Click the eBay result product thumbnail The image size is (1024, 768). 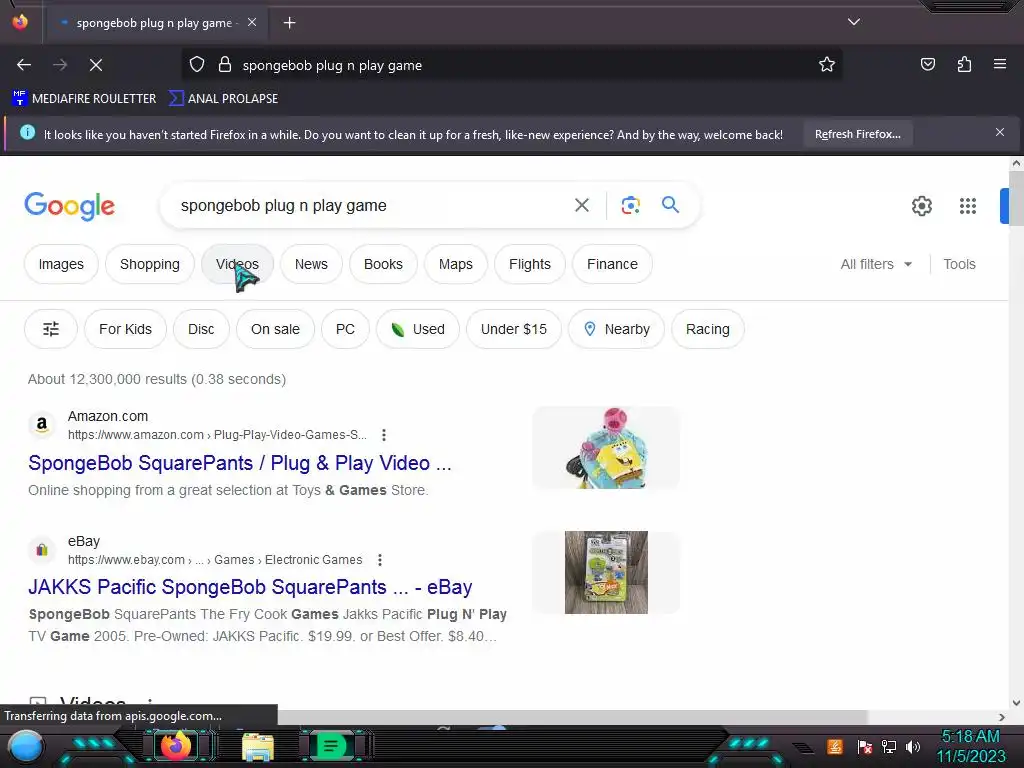pyautogui.click(x=606, y=572)
